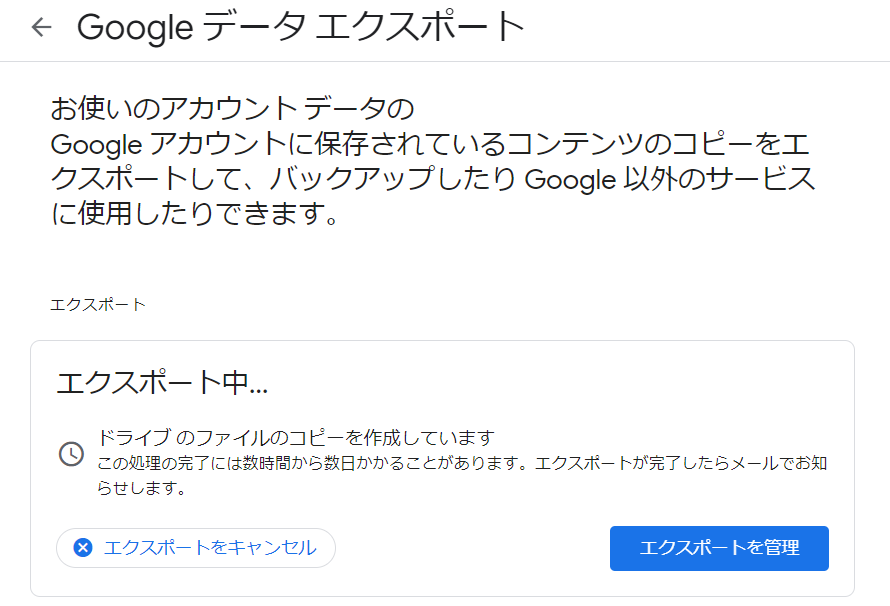Click the back arrow icon
Image resolution: width=890 pixels, height=606 pixels.
[x=41, y=27]
